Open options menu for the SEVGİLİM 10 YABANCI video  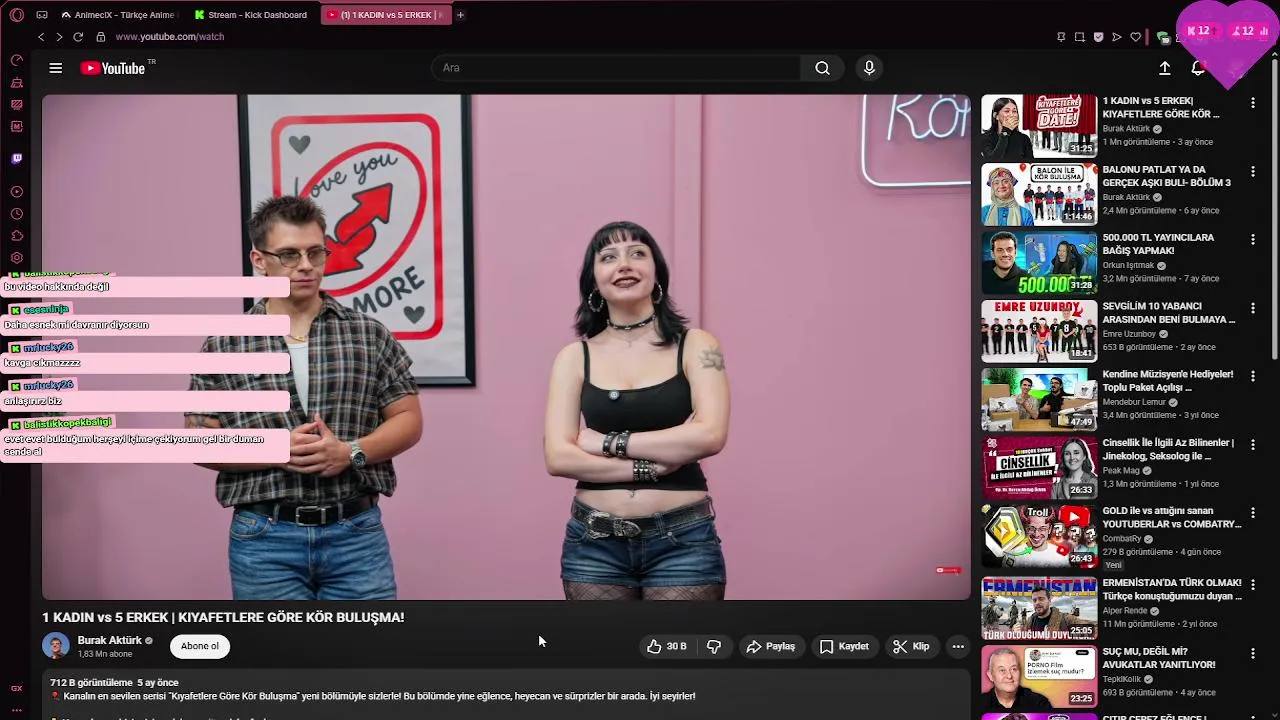pyautogui.click(x=1252, y=308)
